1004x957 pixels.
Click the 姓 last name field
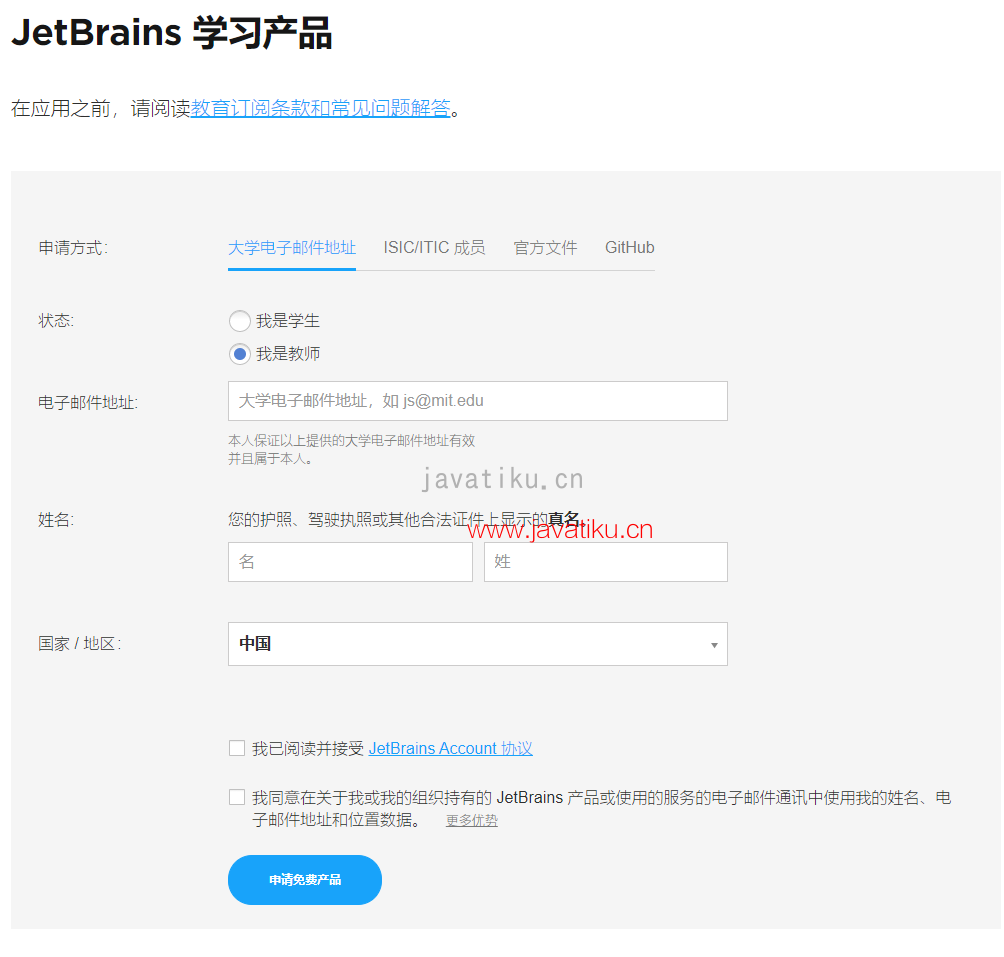(x=606, y=562)
